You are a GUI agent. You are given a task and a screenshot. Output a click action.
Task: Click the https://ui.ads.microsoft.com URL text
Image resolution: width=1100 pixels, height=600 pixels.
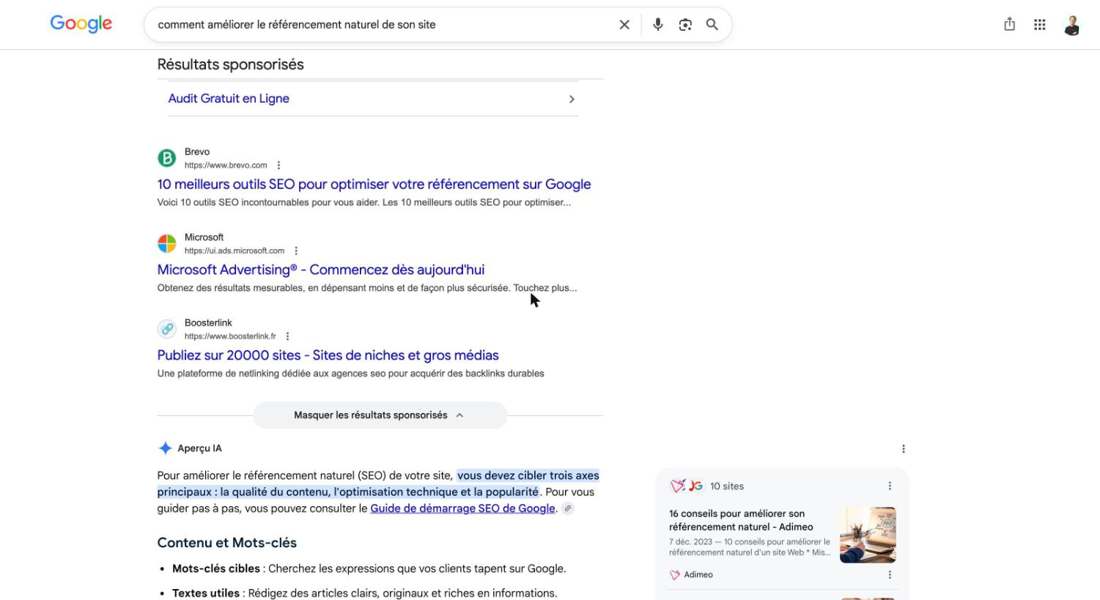click(234, 251)
